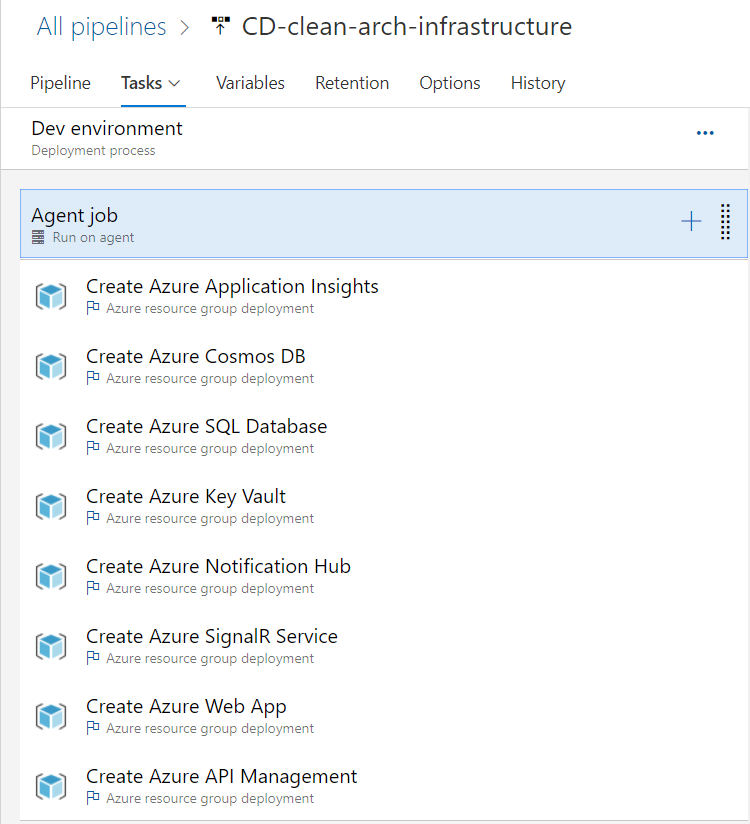Open the Variables tab
Image resolution: width=750 pixels, height=824 pixels.
[x=250, y=83]
